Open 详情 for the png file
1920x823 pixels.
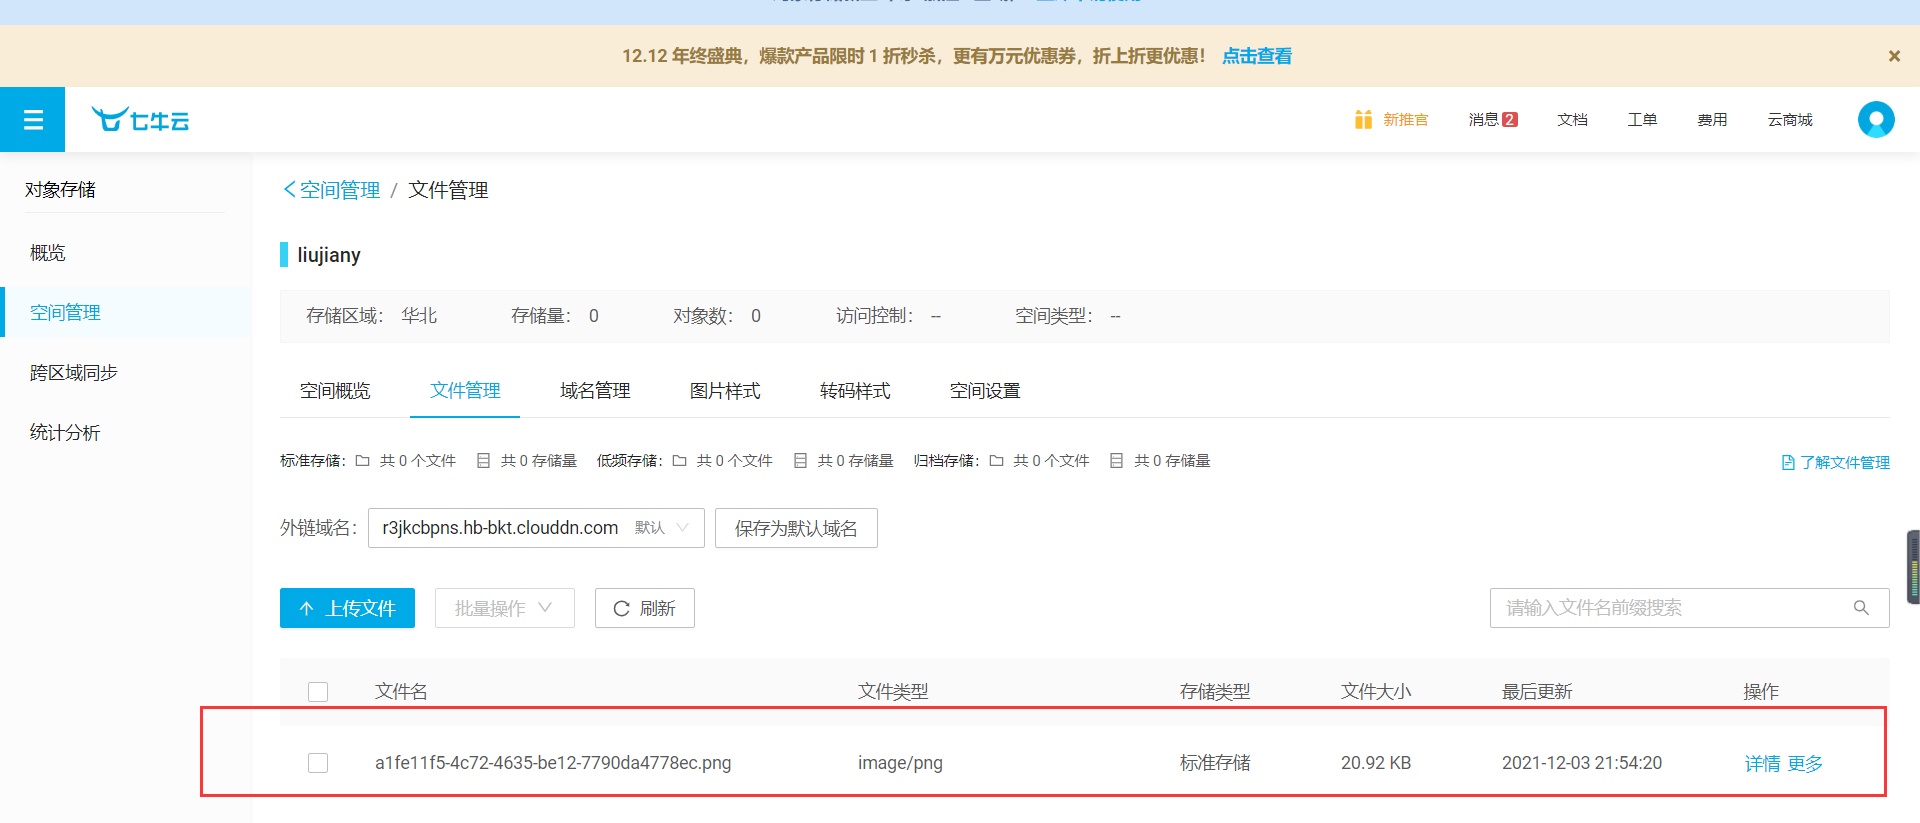1762,764
